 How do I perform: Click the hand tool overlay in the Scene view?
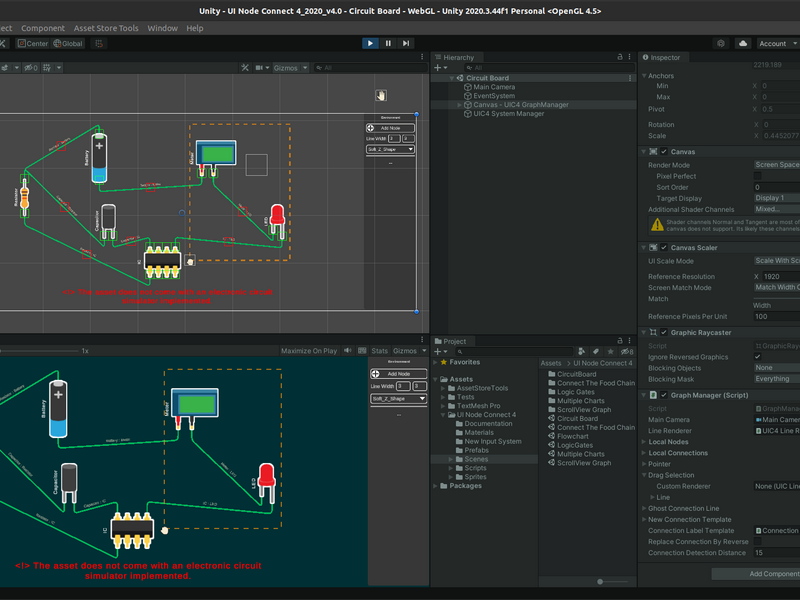(381, 95)
